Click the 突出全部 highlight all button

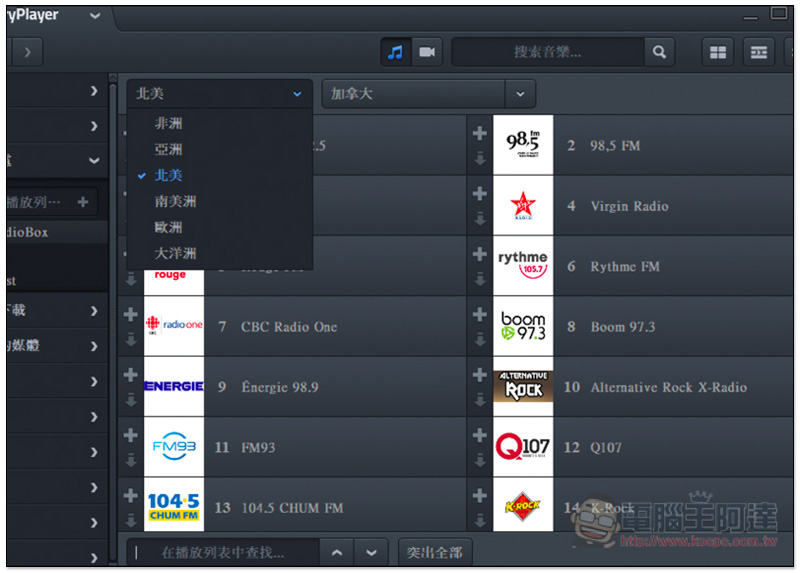pos(435,552)
